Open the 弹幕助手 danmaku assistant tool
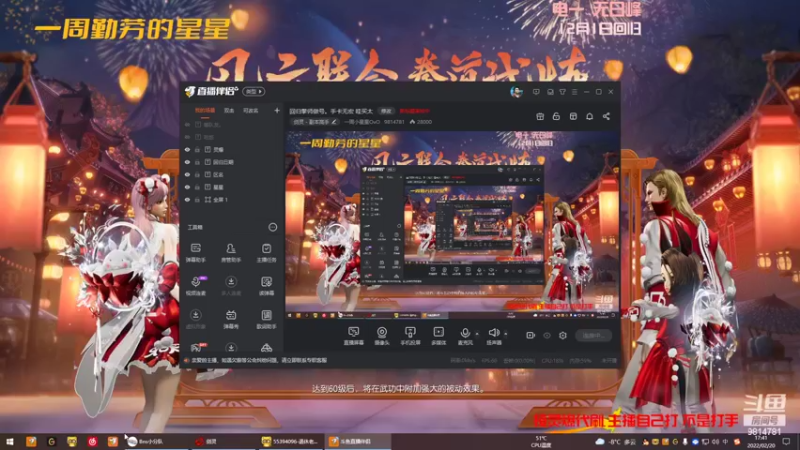The width and height of the screenshot is (800, 450). tap(195, 253)
